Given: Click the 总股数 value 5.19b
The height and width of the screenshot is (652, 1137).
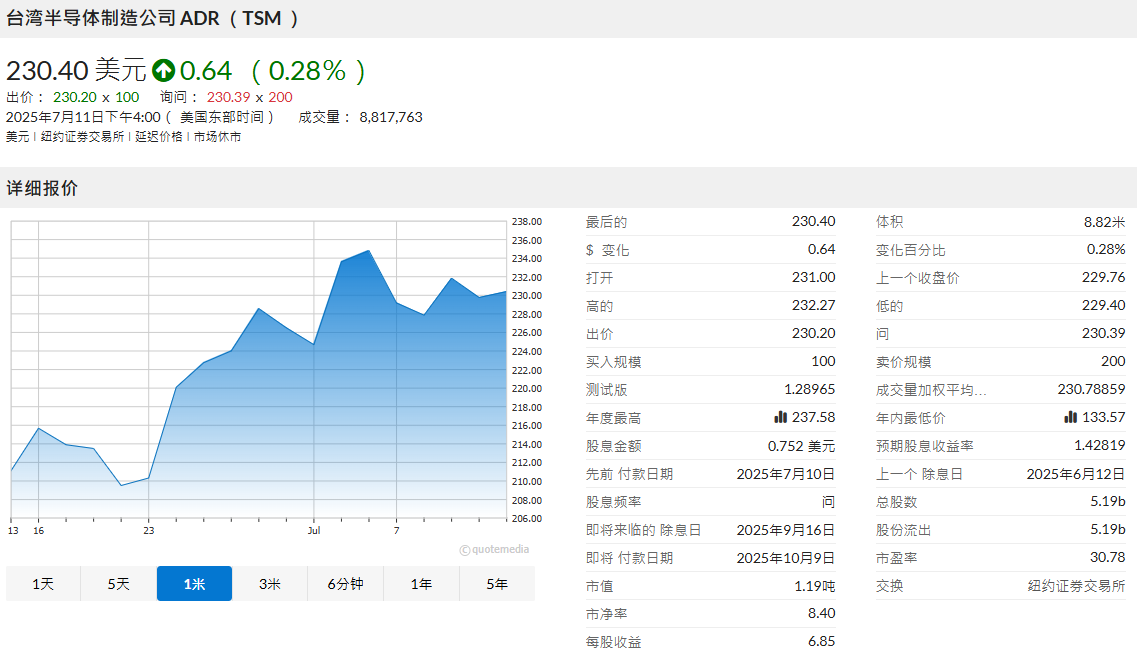Looking at the screenshot, I should [x=1108, y=501].
